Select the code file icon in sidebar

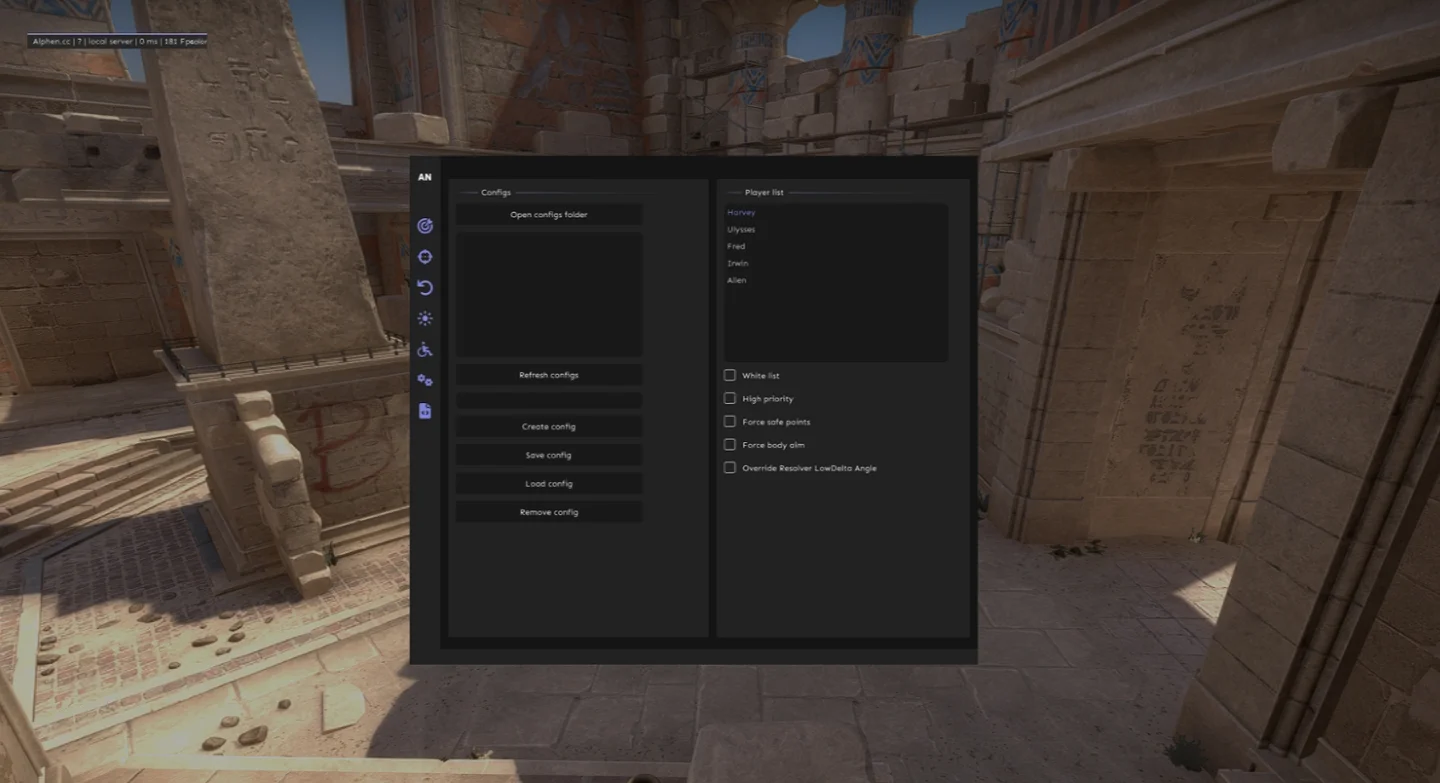click(425, 411)
